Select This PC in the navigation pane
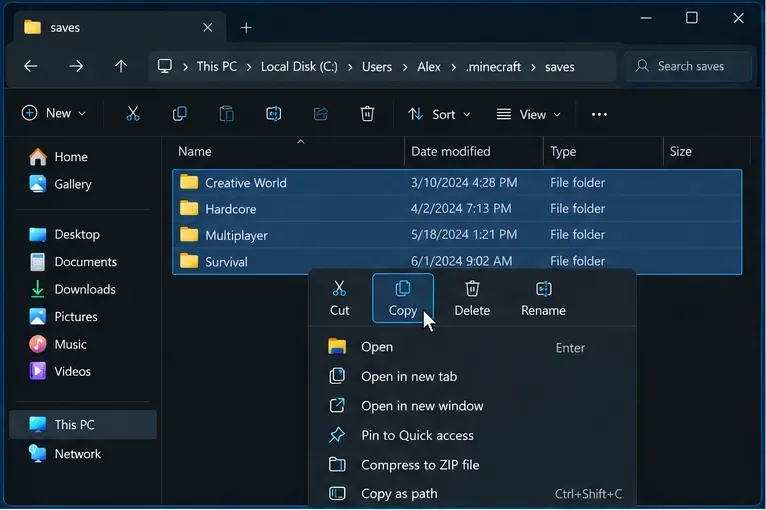 (x=83, y=425)
